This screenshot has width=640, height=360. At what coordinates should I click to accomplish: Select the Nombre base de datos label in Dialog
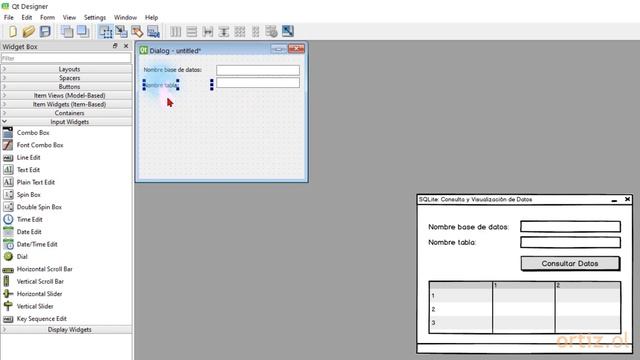pyautogui.click(x=173, y=70)
